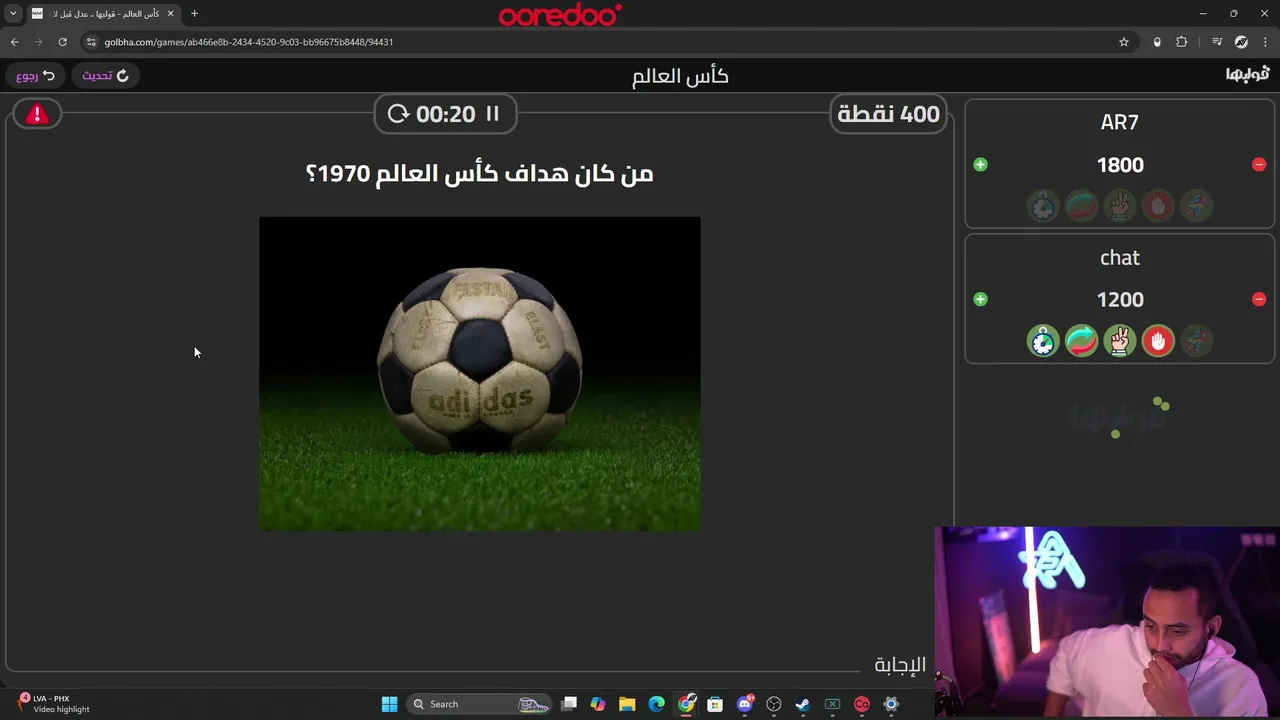Select the chat team name

[x=1120, y=258]
